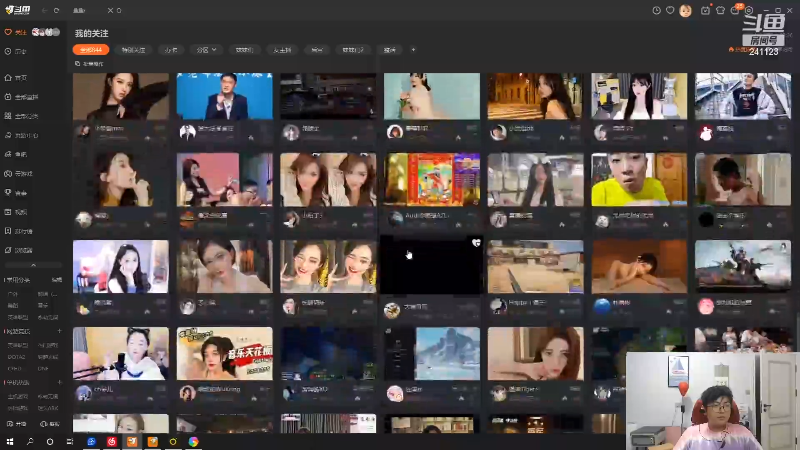This screenshot has width=800, height=450.
Task: Open the last sidebar item above the collapse chevron
Action: 19,251
